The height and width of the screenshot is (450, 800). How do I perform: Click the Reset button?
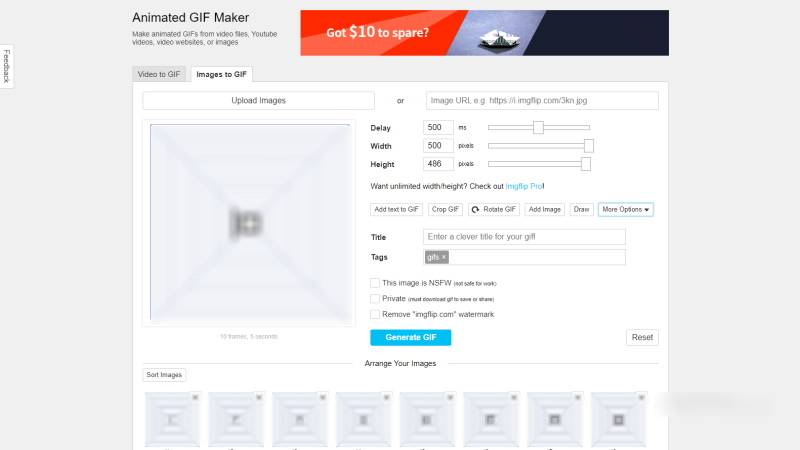point(642,337)
